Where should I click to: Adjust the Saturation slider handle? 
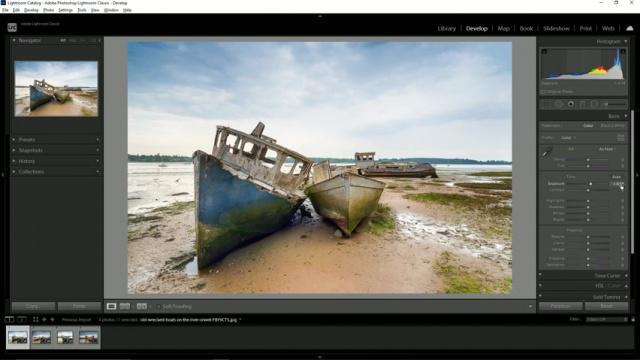[x=588, y=265]
